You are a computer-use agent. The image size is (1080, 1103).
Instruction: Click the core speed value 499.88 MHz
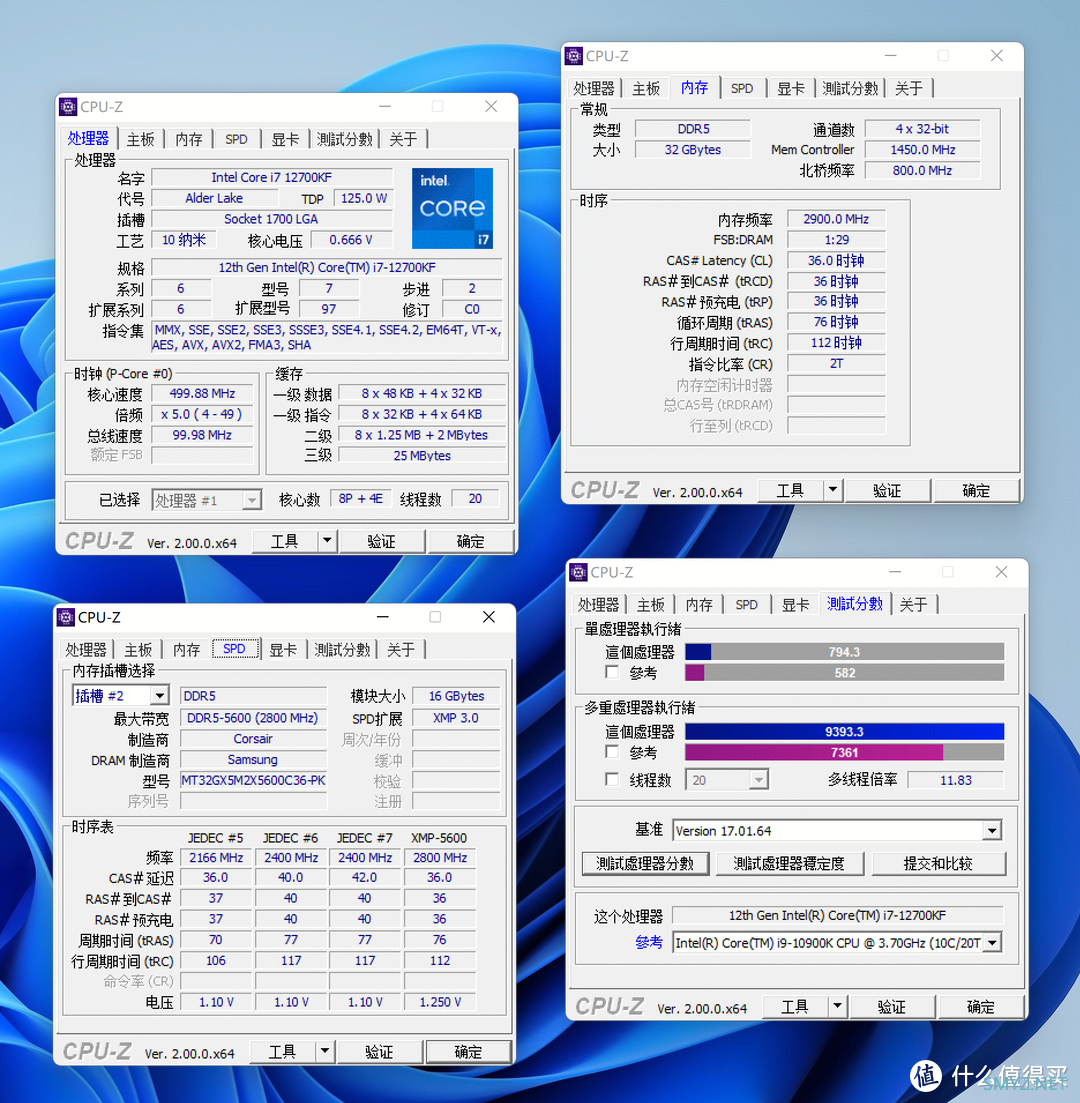pyautogui.click(x=203, y=394)
